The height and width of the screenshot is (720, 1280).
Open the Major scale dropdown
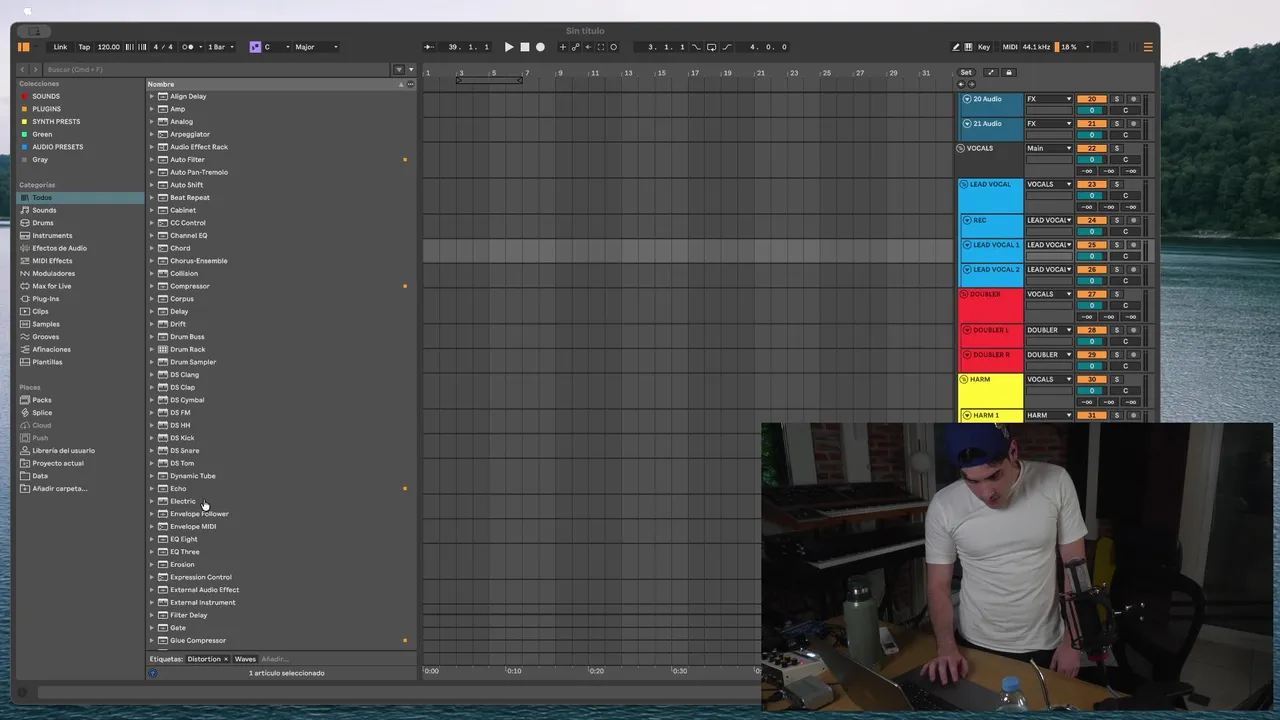click(x=316, y=47)
